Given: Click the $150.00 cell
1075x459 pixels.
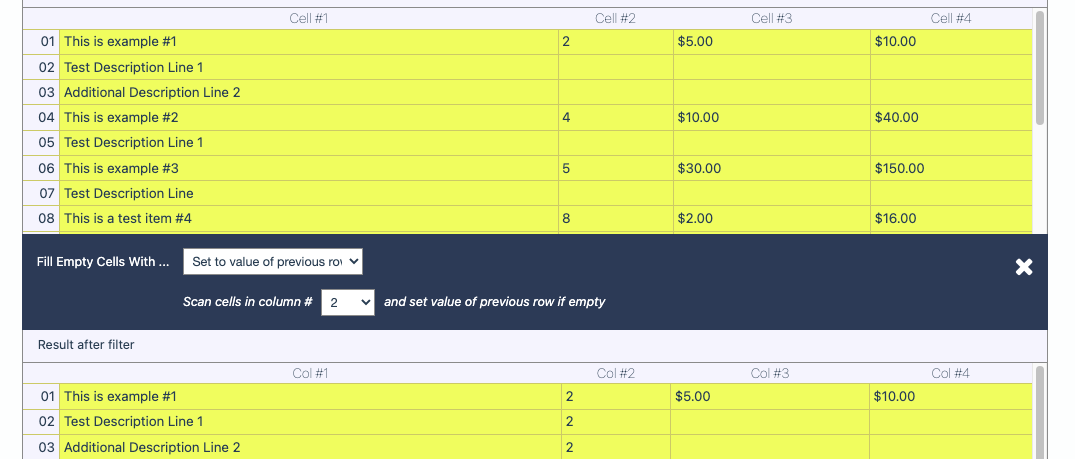Looking at the screenshot, I should [x=951, y=168].
